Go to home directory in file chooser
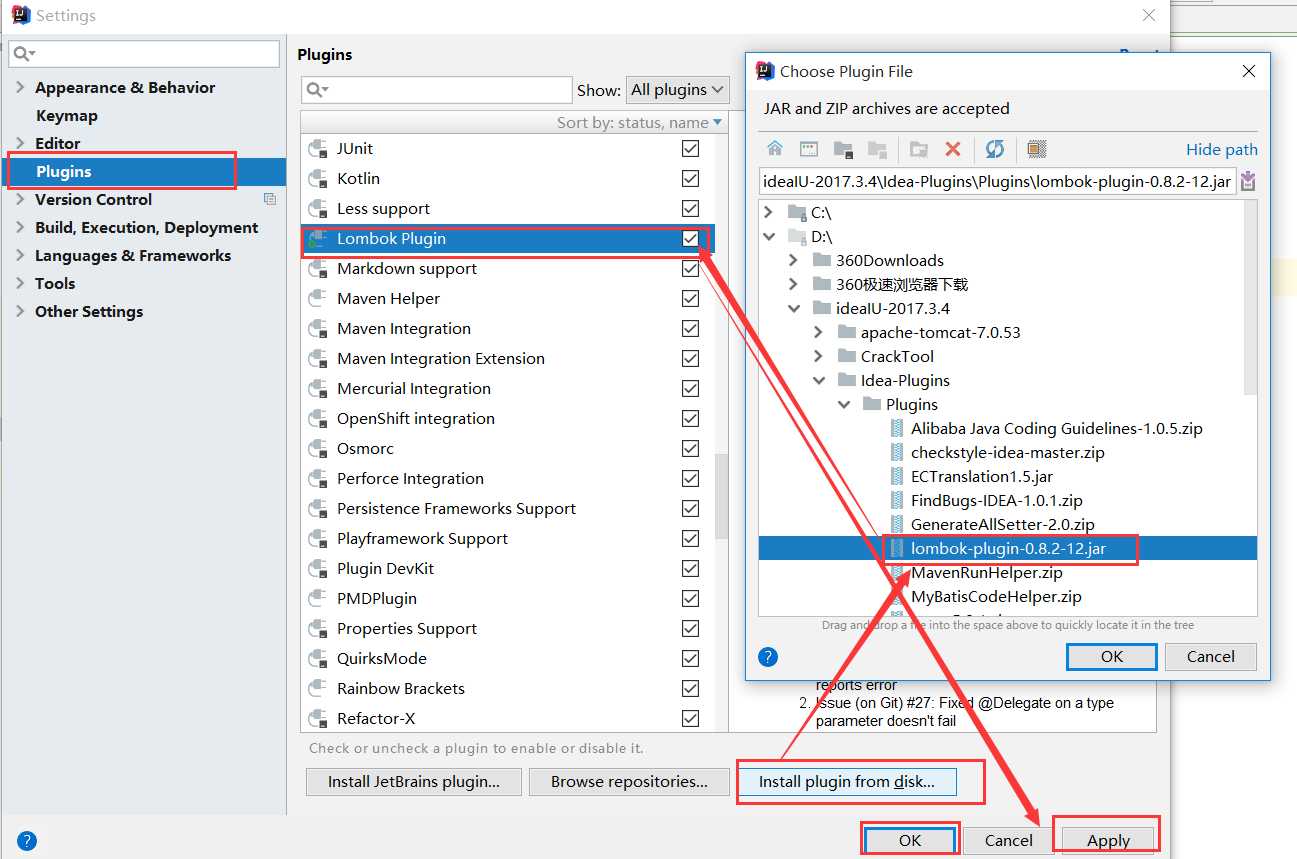Image resolution: width=1297 pixels, height=859 pixels. (775, 149)
